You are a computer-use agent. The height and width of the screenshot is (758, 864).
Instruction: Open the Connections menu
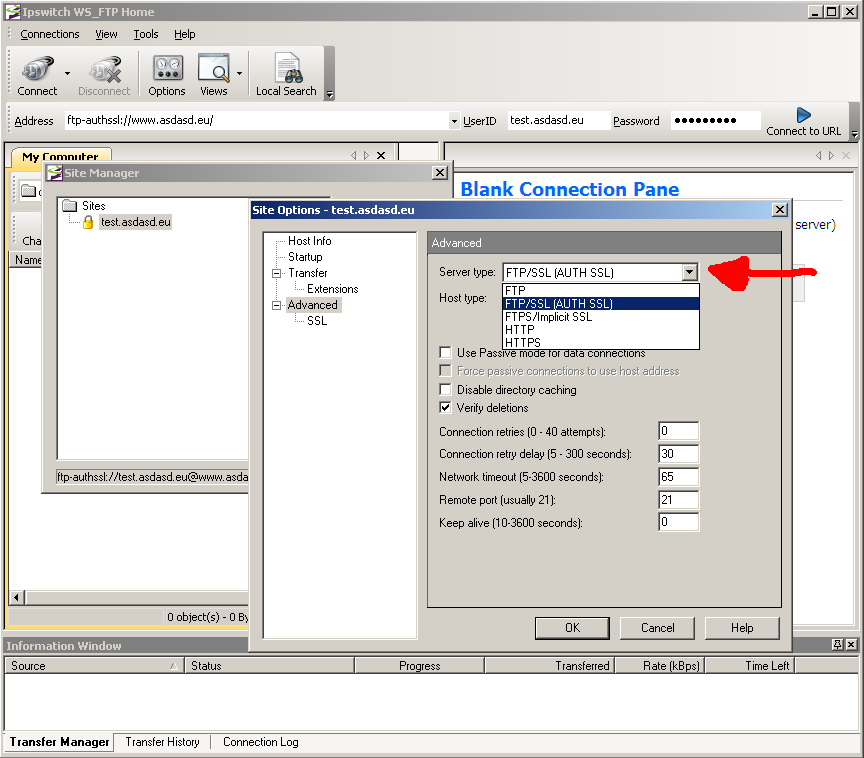pos(50,34)
